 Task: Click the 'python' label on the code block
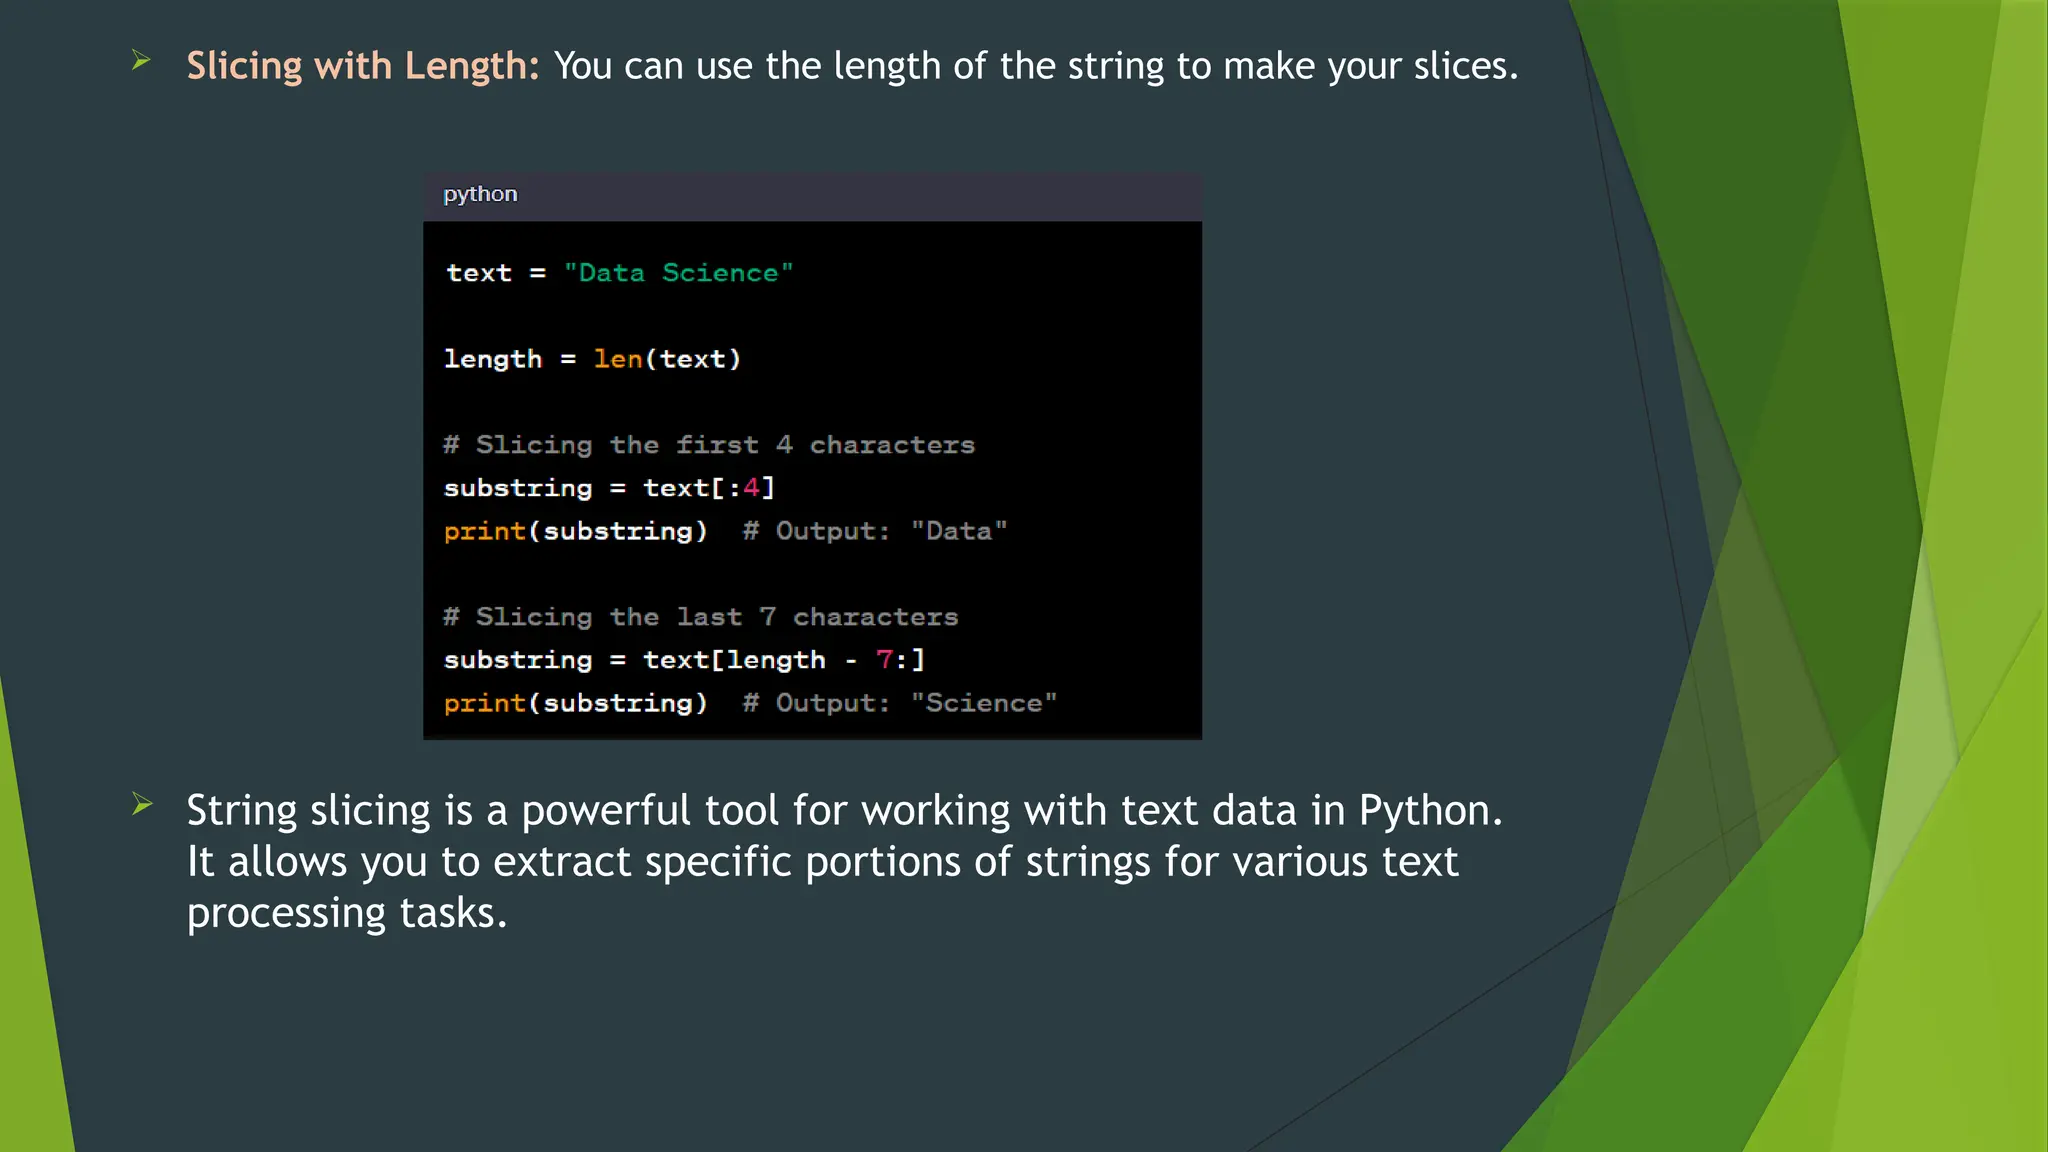tap(480, 194)
